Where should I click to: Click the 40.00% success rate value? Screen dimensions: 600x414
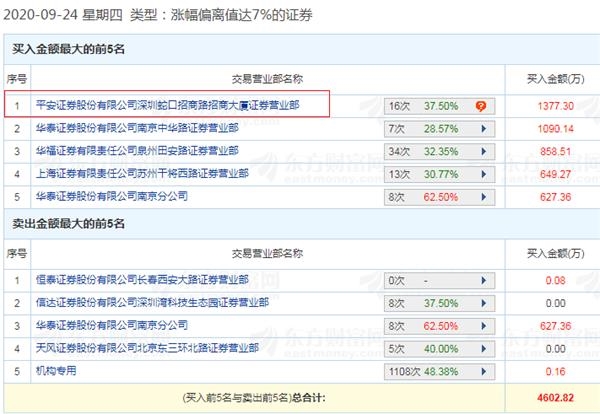441,349
